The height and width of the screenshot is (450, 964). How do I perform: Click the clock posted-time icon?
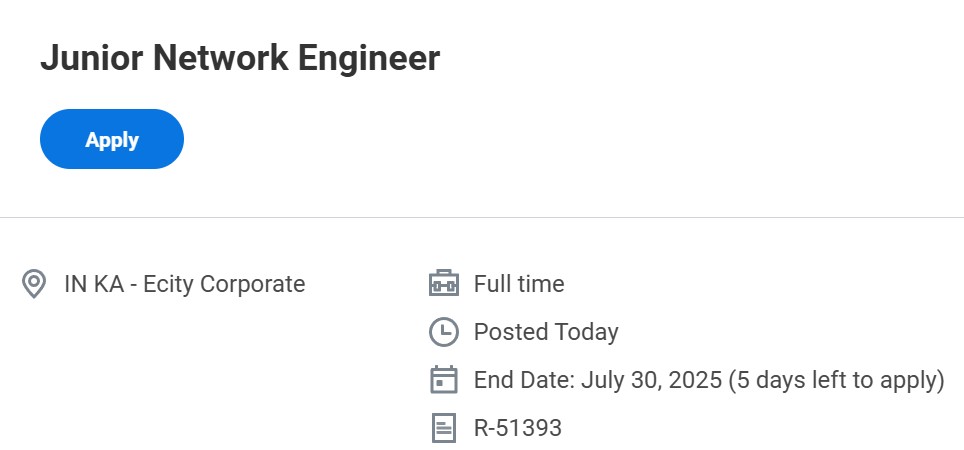point(443,332)
